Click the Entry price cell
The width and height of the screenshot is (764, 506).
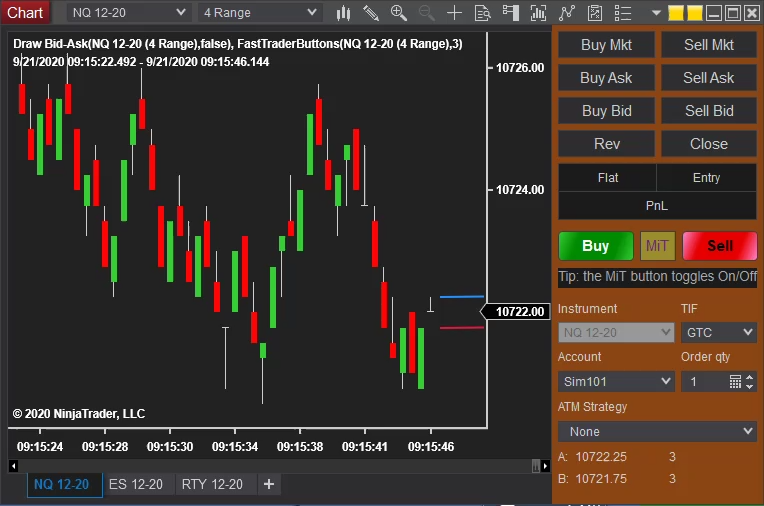pyautogui.click(x=707, y=178)
